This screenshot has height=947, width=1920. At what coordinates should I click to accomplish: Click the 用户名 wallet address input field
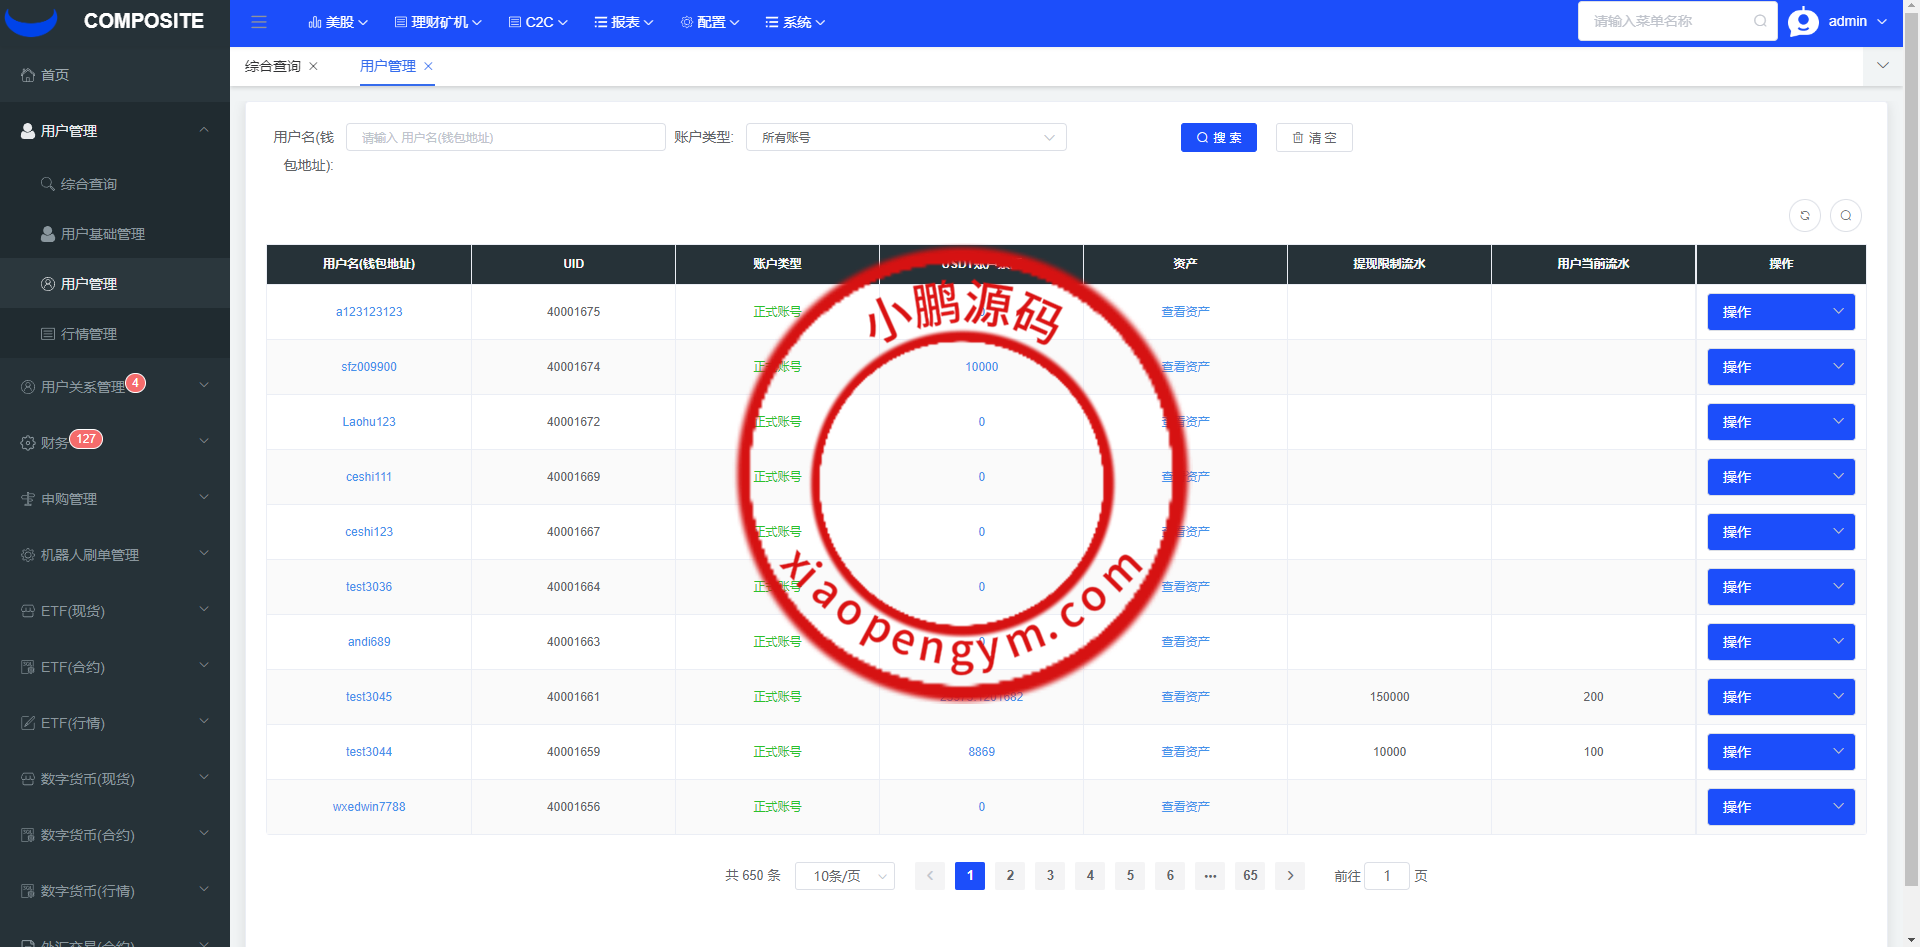[x=505, y=137]
